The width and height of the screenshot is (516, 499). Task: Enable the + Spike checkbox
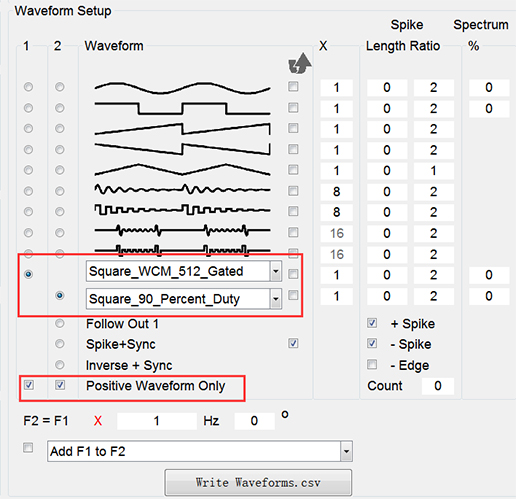click(x=372, y=323)
